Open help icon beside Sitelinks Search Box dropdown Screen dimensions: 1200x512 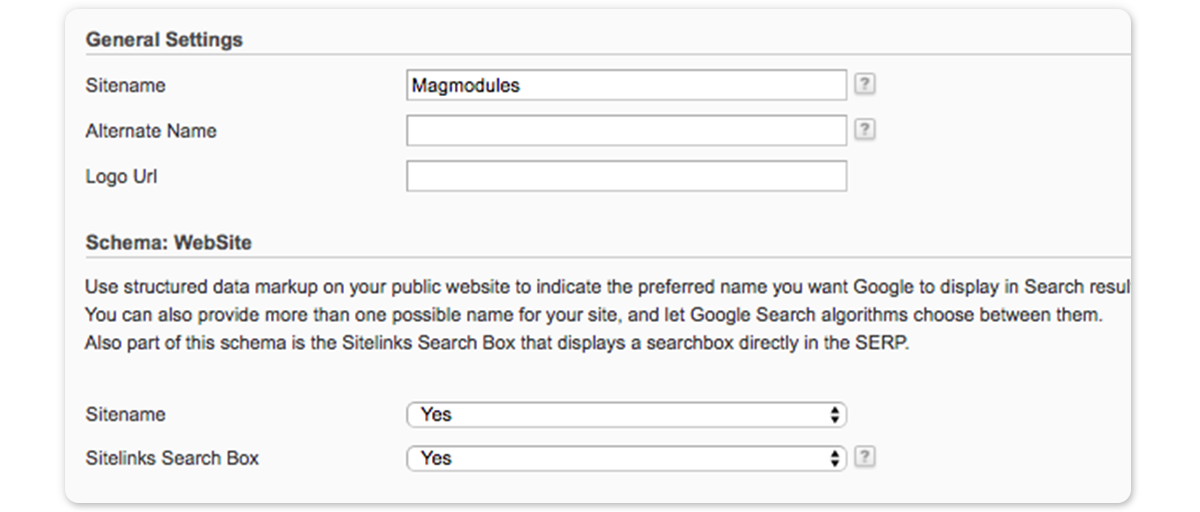click(865, 457)
